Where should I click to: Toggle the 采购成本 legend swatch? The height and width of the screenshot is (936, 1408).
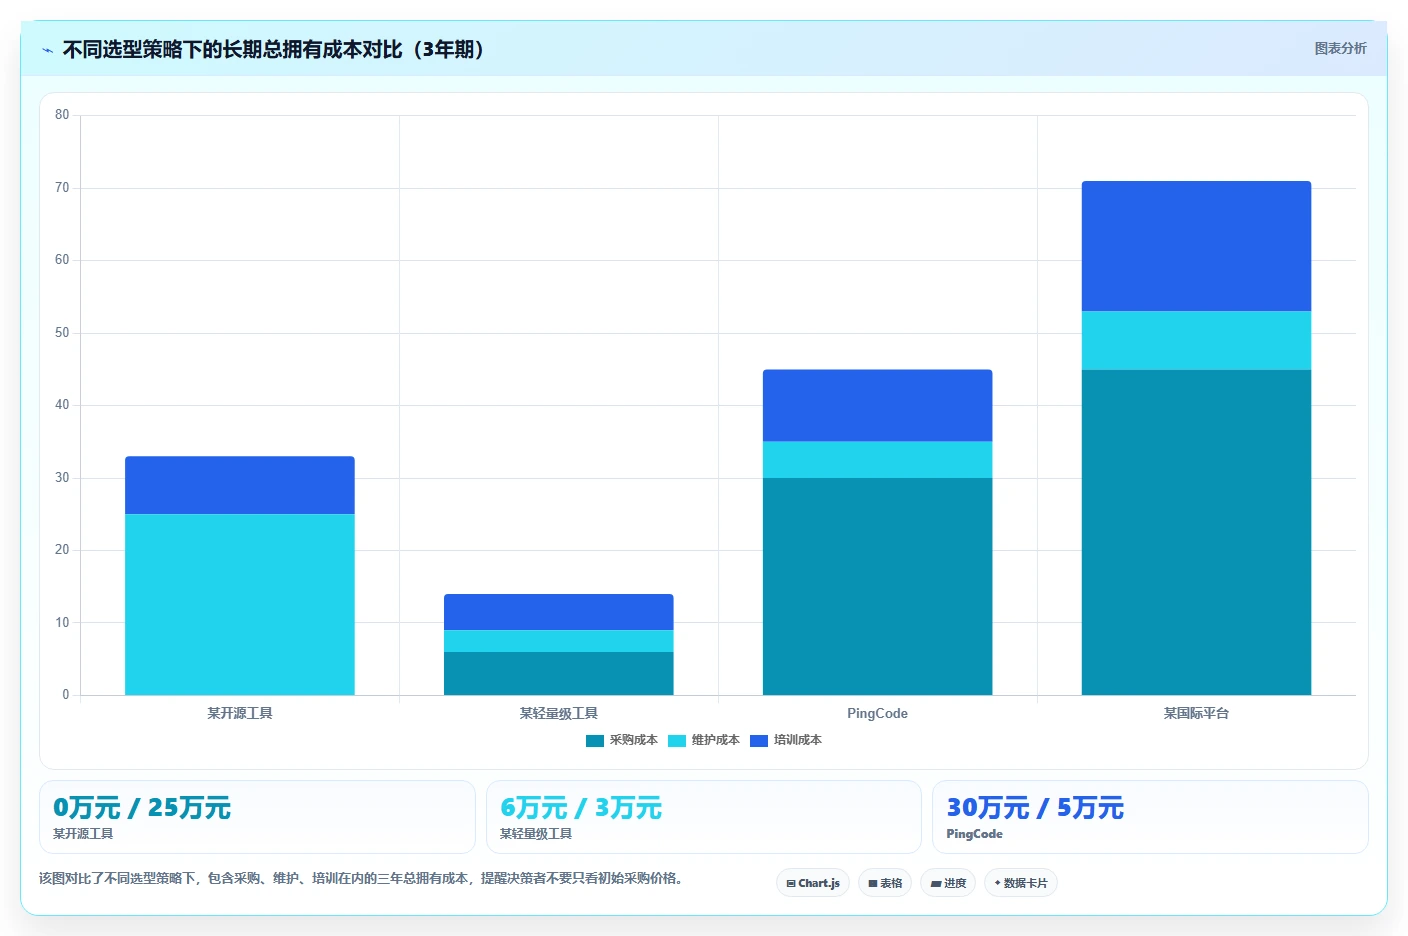pos(594,741)
